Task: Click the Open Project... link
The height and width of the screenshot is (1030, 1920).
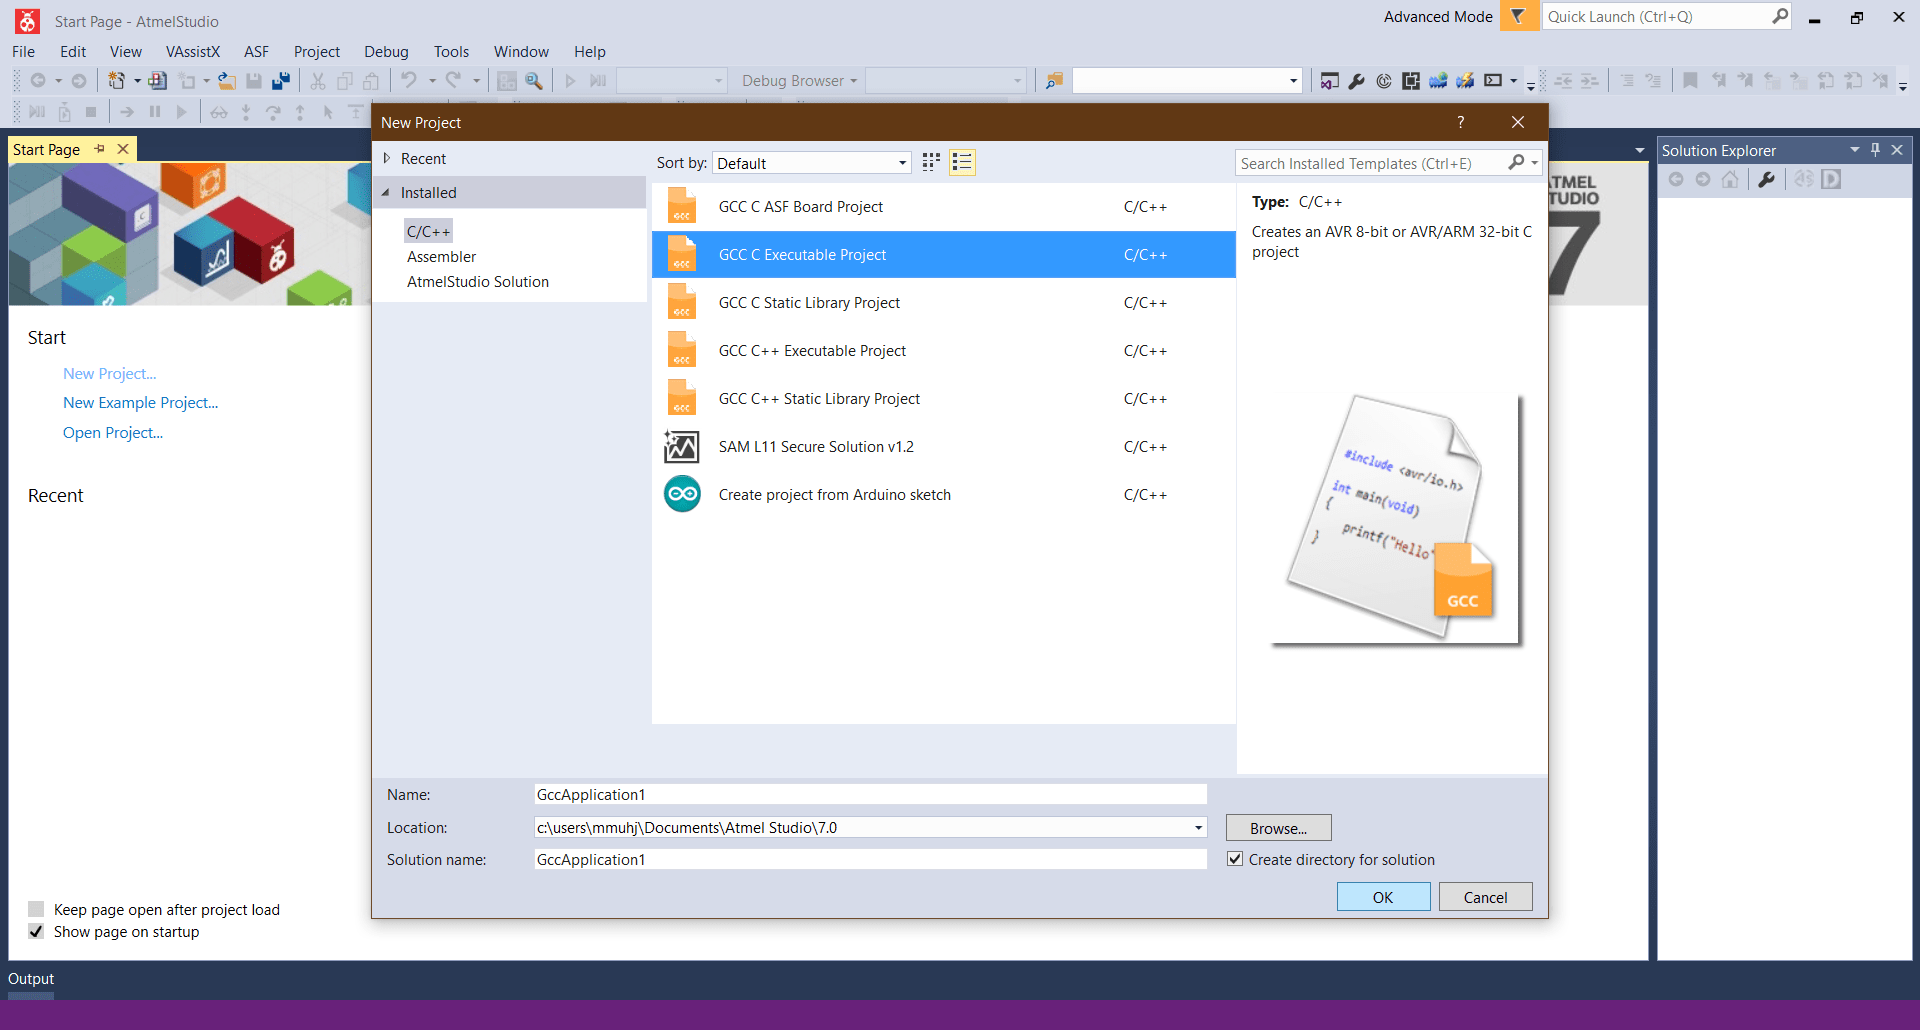Action: [x=113, y=432]
